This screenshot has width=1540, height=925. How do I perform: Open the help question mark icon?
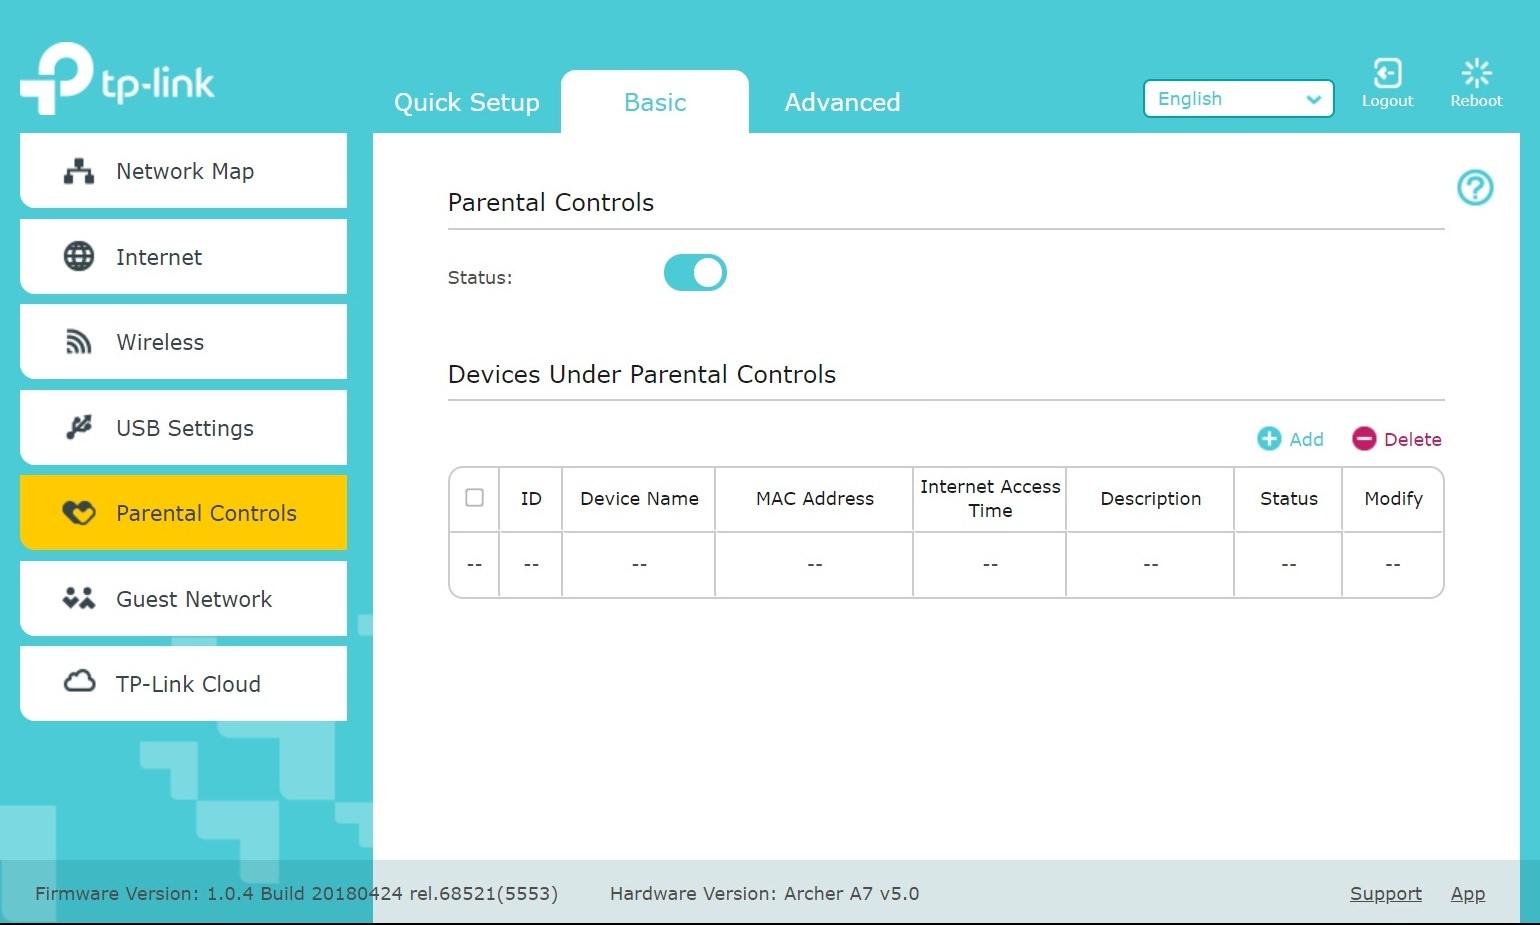click(1475, 187)
